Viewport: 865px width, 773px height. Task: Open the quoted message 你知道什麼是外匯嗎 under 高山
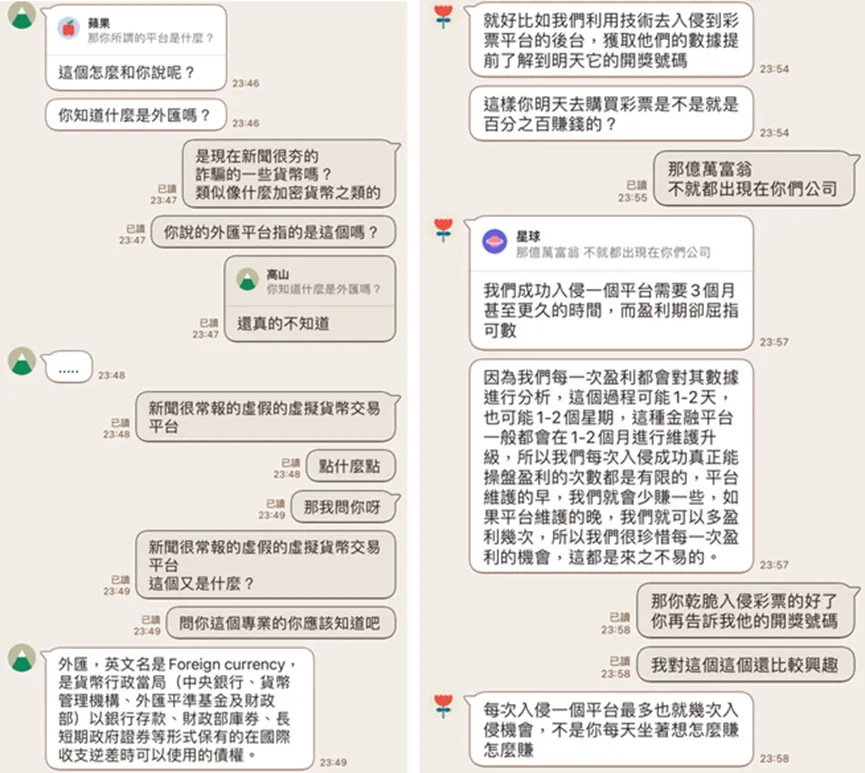pyautogui.click(x=324, y=289)
